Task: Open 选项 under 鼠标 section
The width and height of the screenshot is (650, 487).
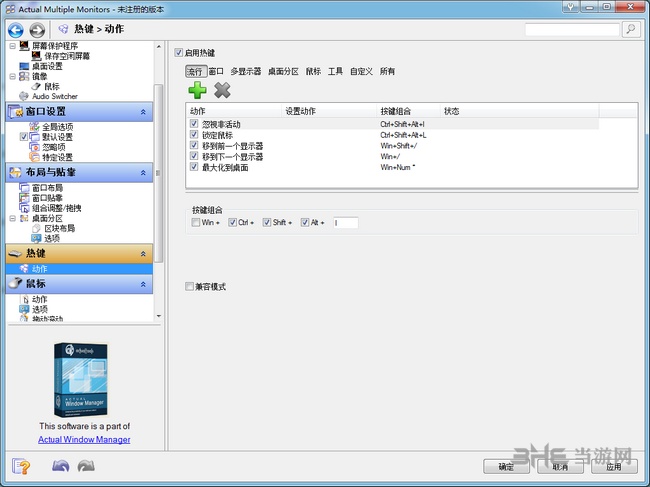Action: coord(39,309)
